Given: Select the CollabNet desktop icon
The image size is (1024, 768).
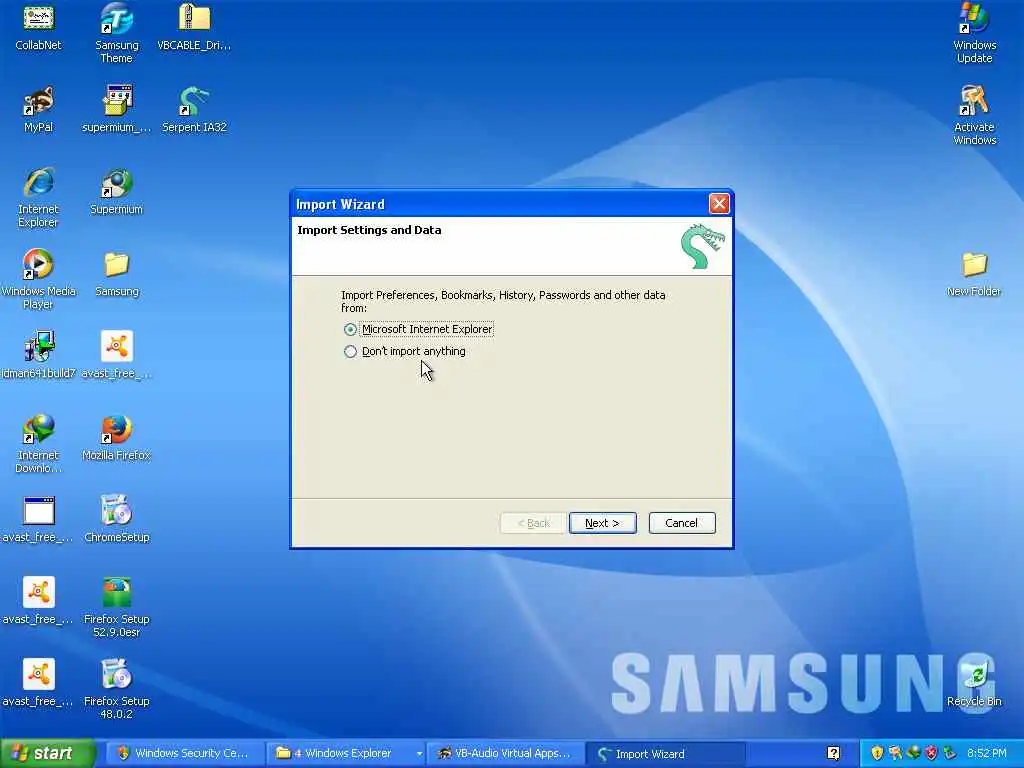Looking at the screenshot, I should [39, 27].
